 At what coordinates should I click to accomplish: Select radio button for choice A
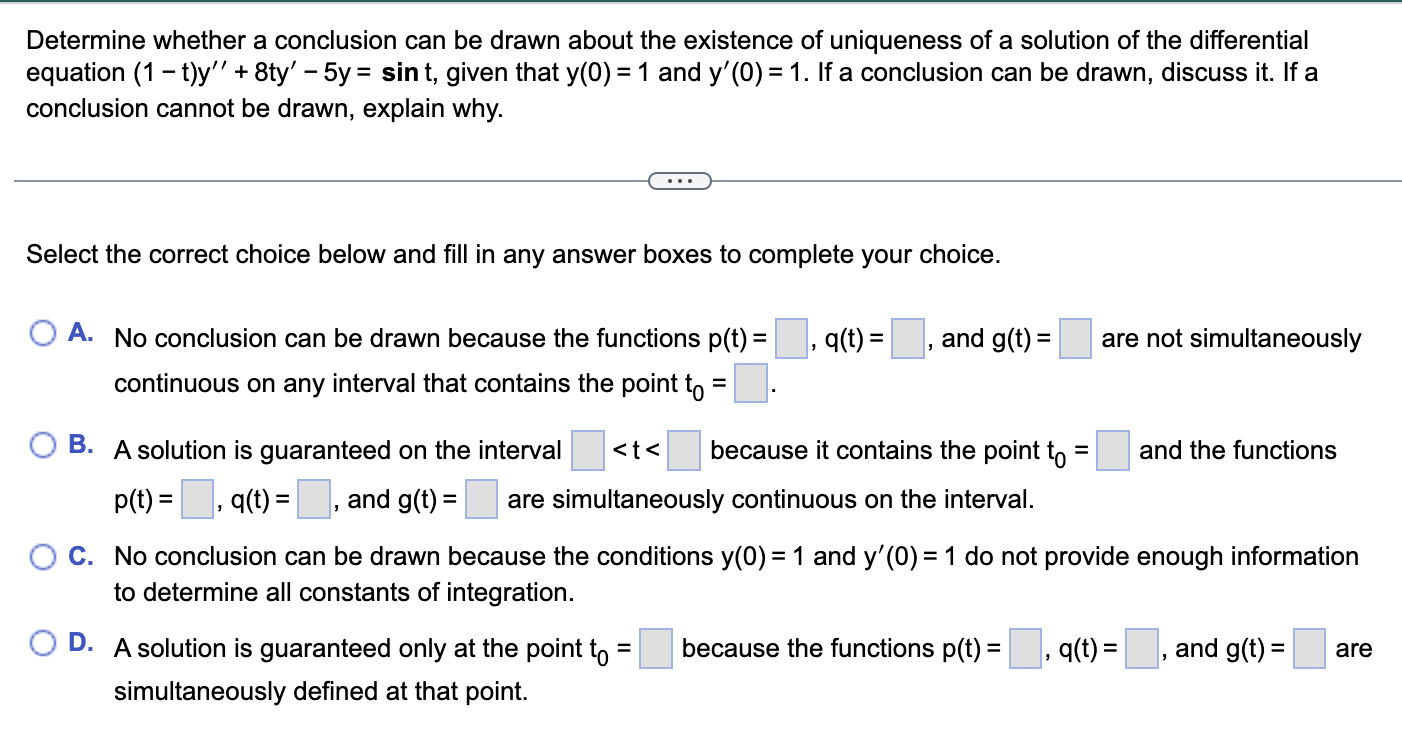(x=42, y=333)
